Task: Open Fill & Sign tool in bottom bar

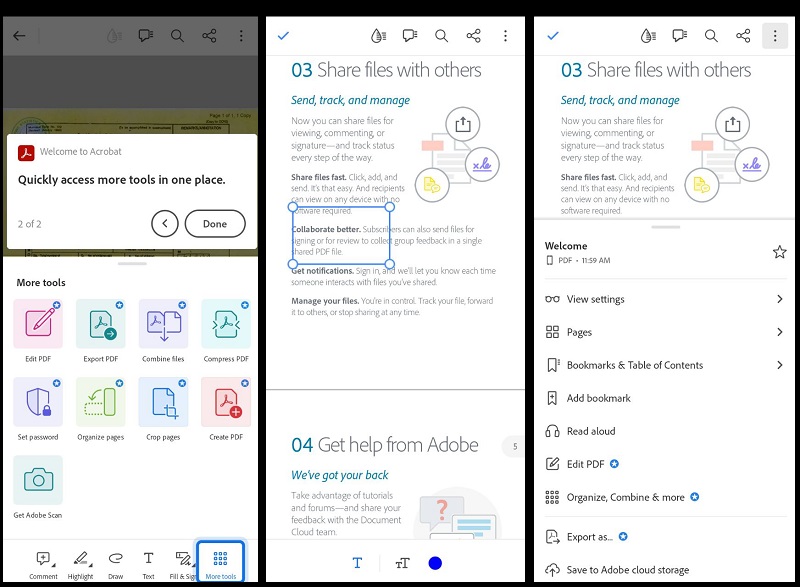Action: [183, 565]
